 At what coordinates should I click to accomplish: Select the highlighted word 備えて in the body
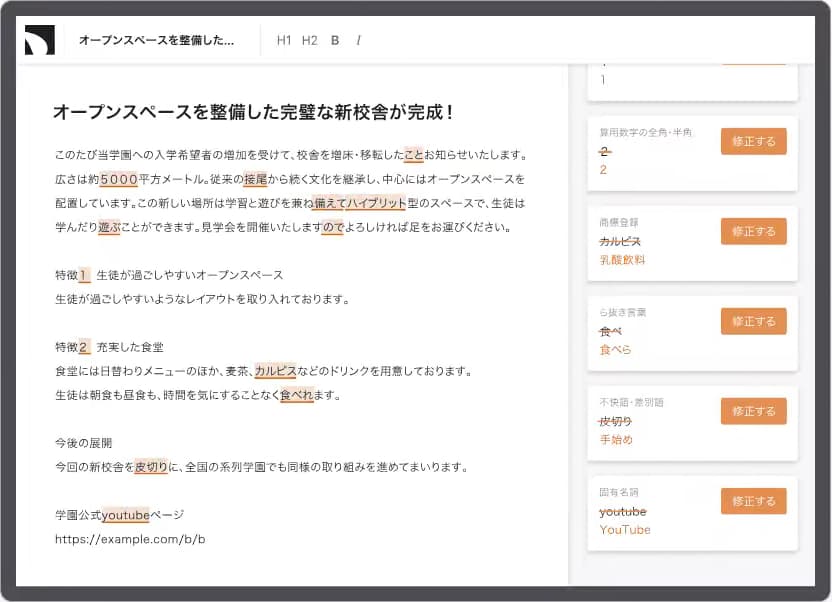[x=328, y=203]
